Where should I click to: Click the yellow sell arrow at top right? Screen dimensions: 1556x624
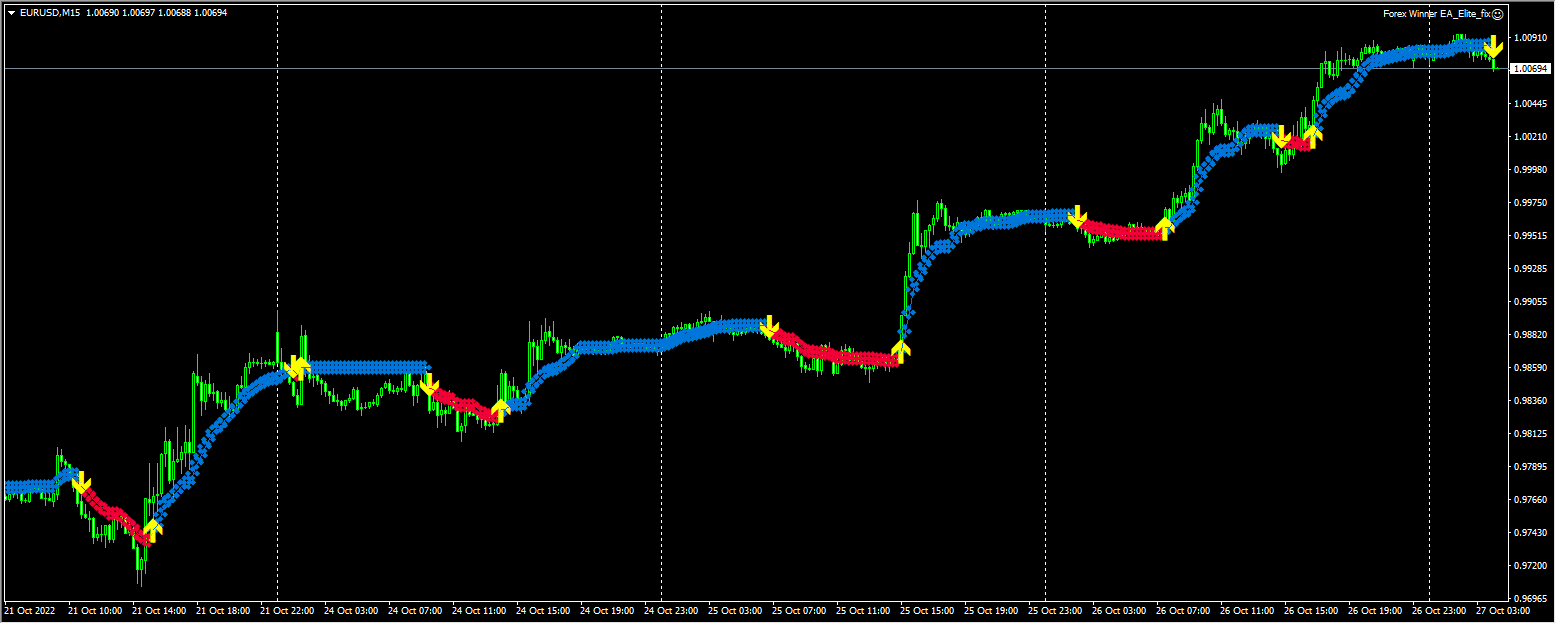(1492, 45)
